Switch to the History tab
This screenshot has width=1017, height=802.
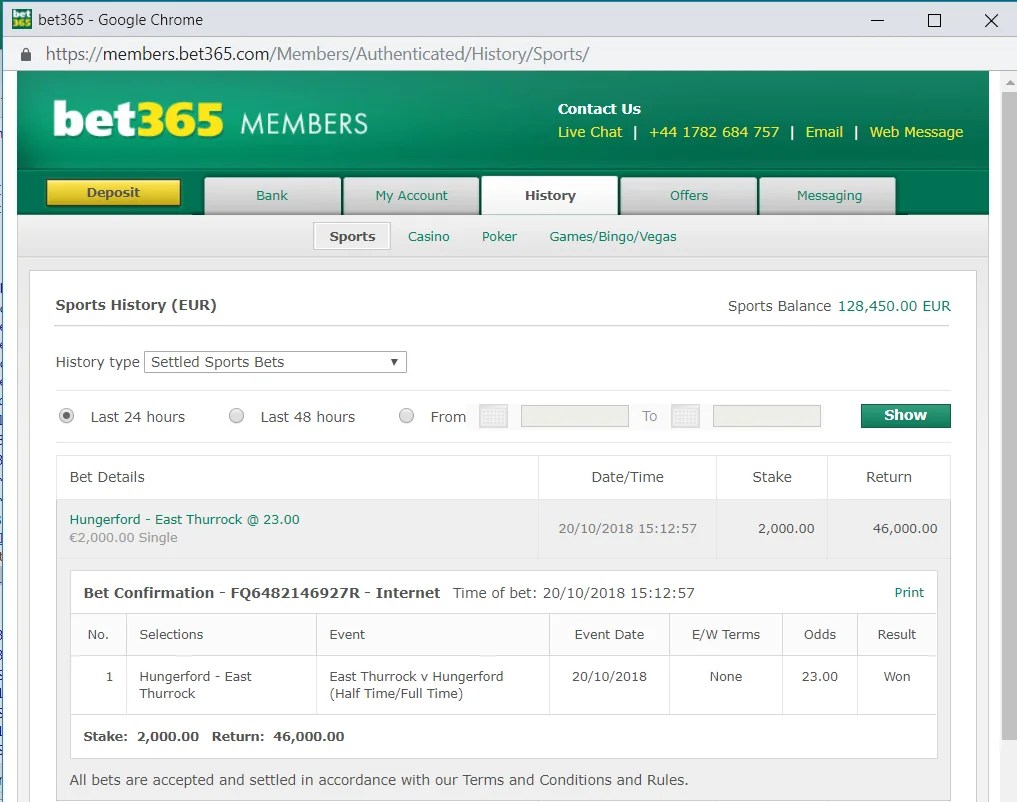550,195
